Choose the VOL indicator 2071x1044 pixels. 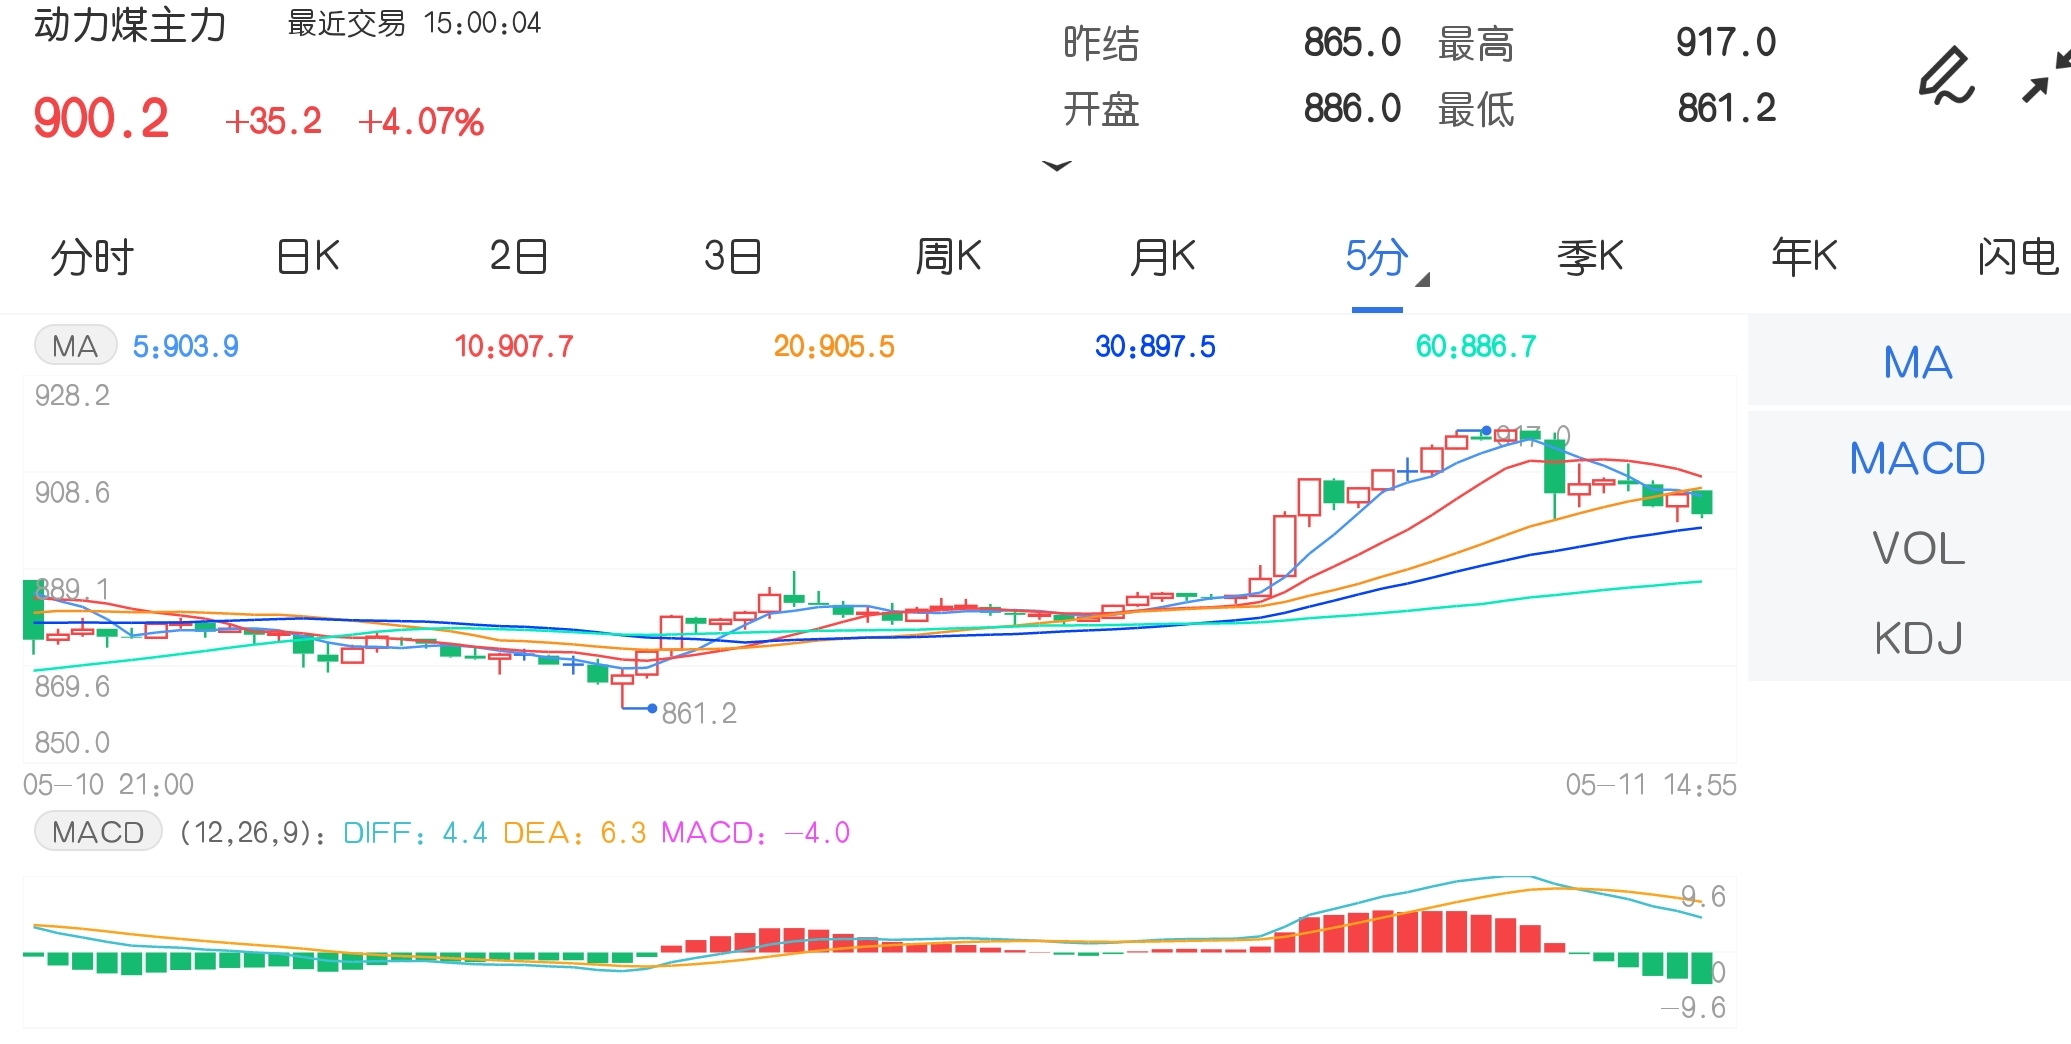(x=1918, y=548)
